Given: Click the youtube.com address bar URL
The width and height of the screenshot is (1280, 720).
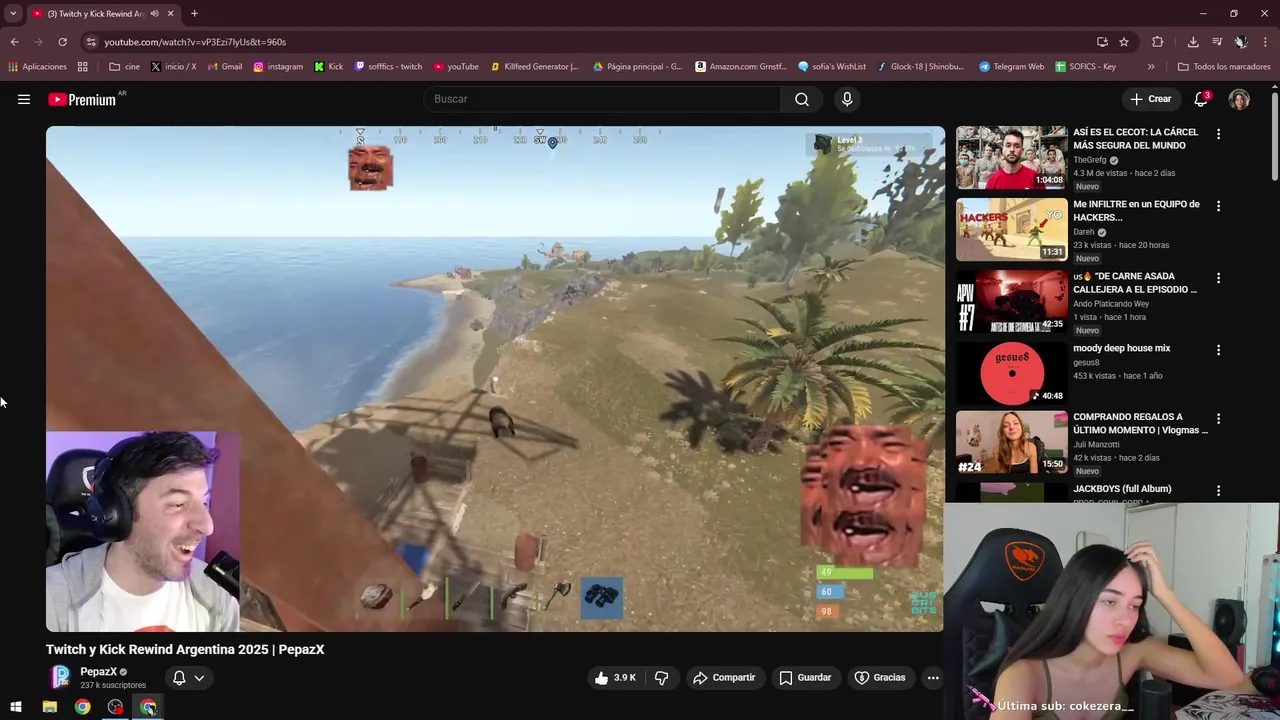Looking at the screenshot, I should (x=195, y=42).
